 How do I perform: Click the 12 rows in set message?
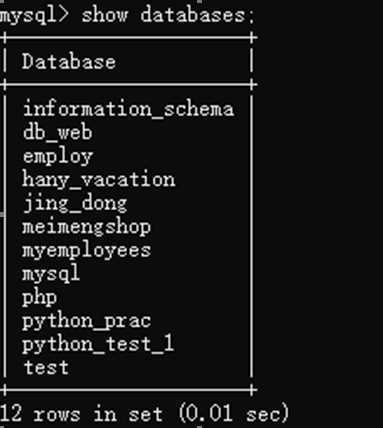click(x=82, y=414)
